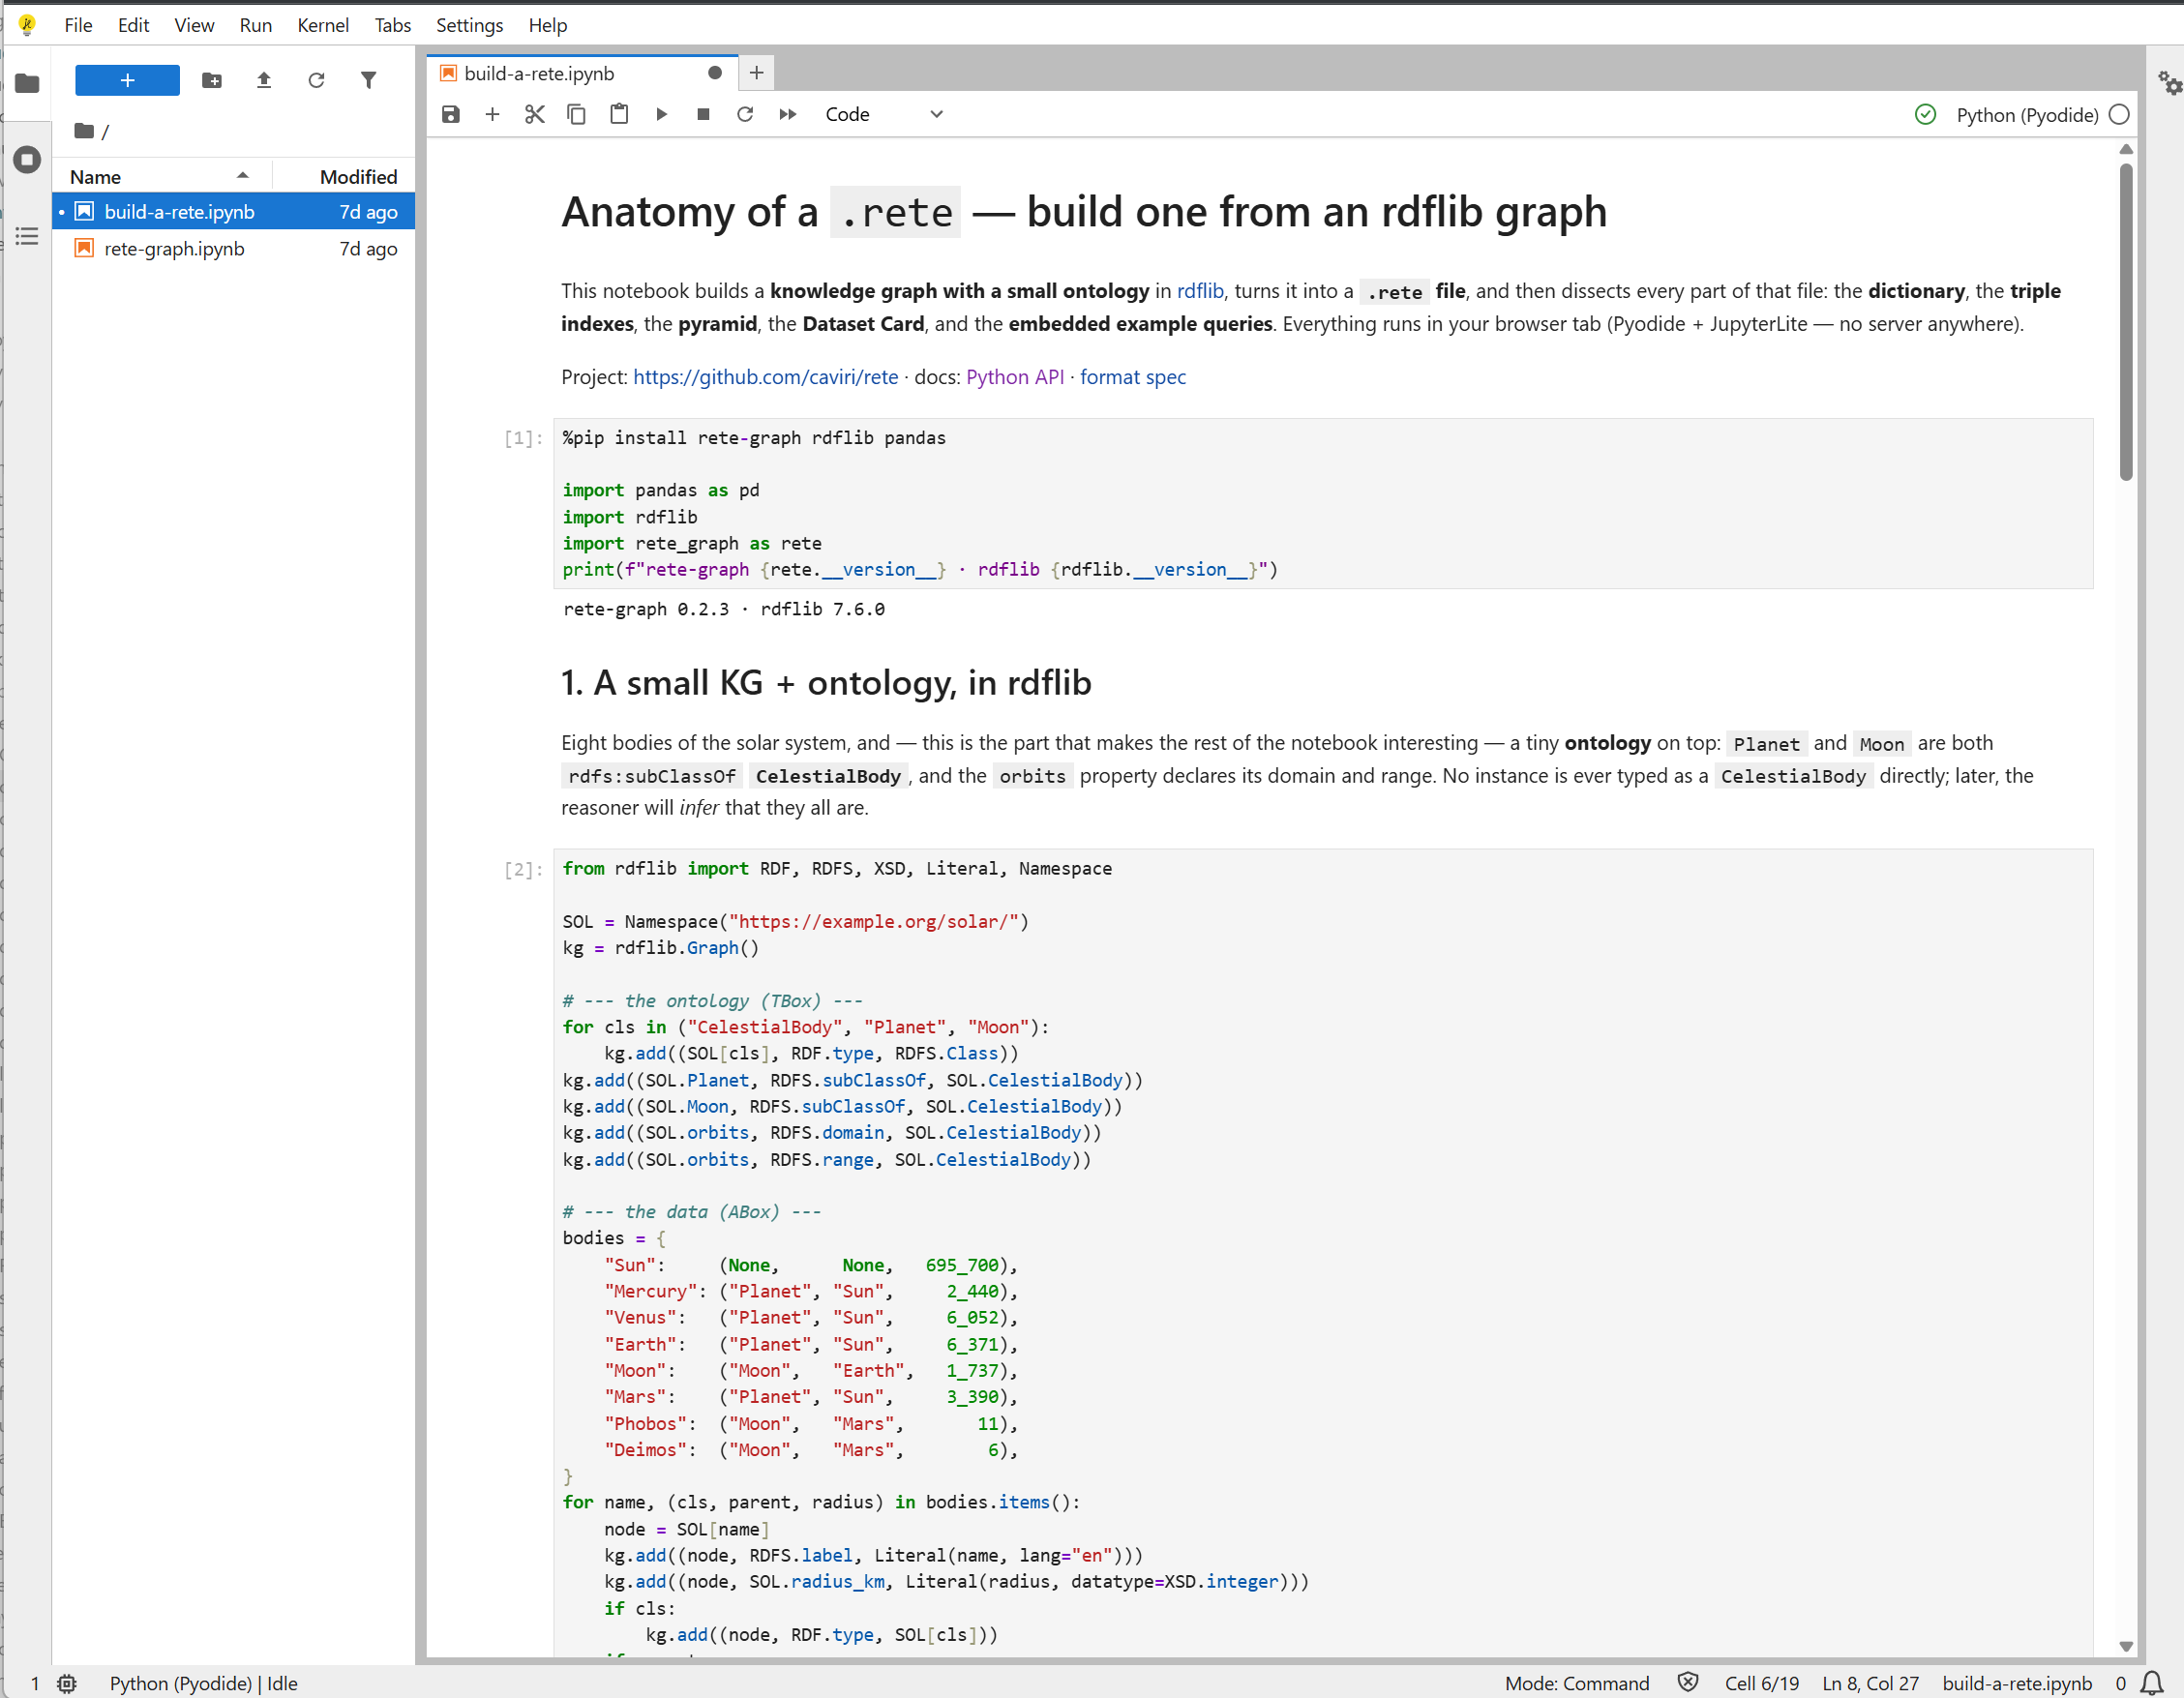2184x1698 pixels.
Task: Select rete-graph.ipynb in file list
Action: pyautogui.click(x=233, y=248)
